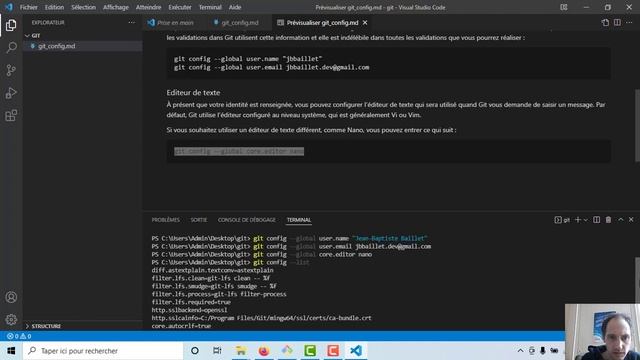640x360 pixels.
Task: Split the editor to the right
Action: [617, 22]
